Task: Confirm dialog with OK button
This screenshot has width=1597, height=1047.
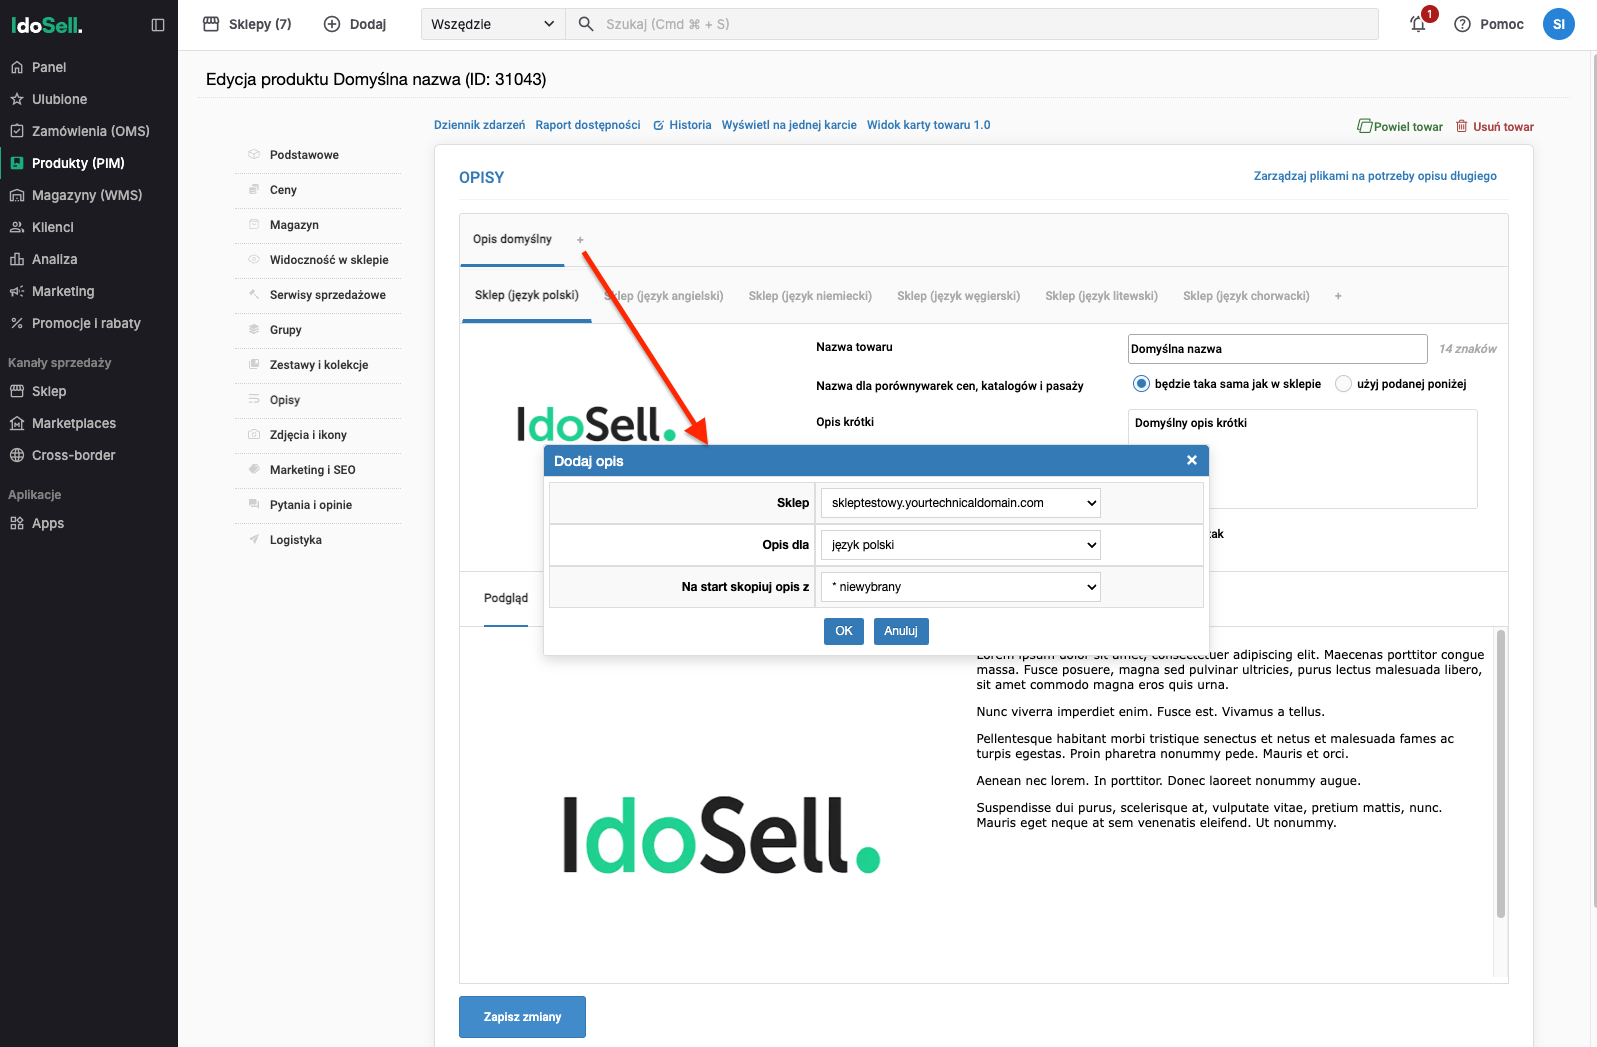Action: 844,631
